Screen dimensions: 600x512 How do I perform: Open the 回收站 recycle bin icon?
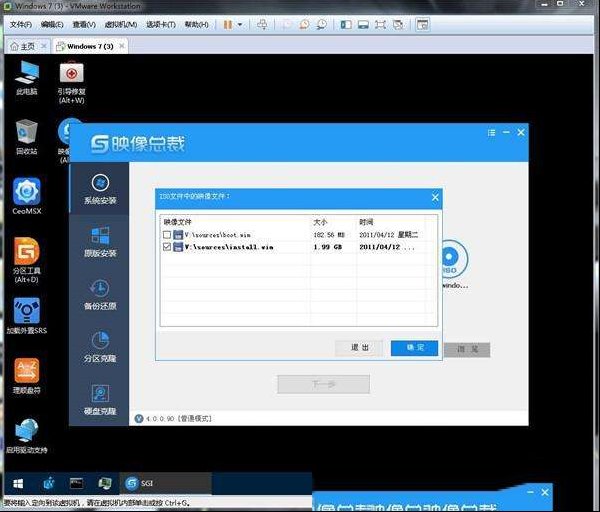tap(27, 137)
